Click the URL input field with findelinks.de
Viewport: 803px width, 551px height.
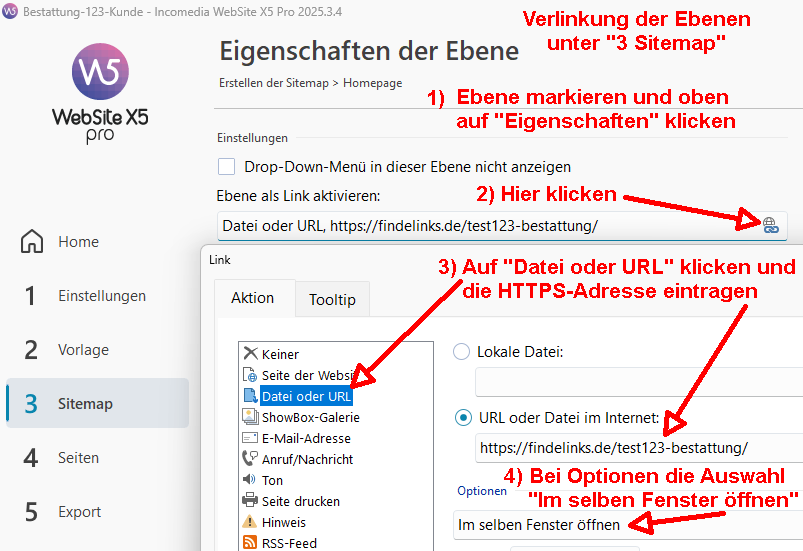(630, 448)
